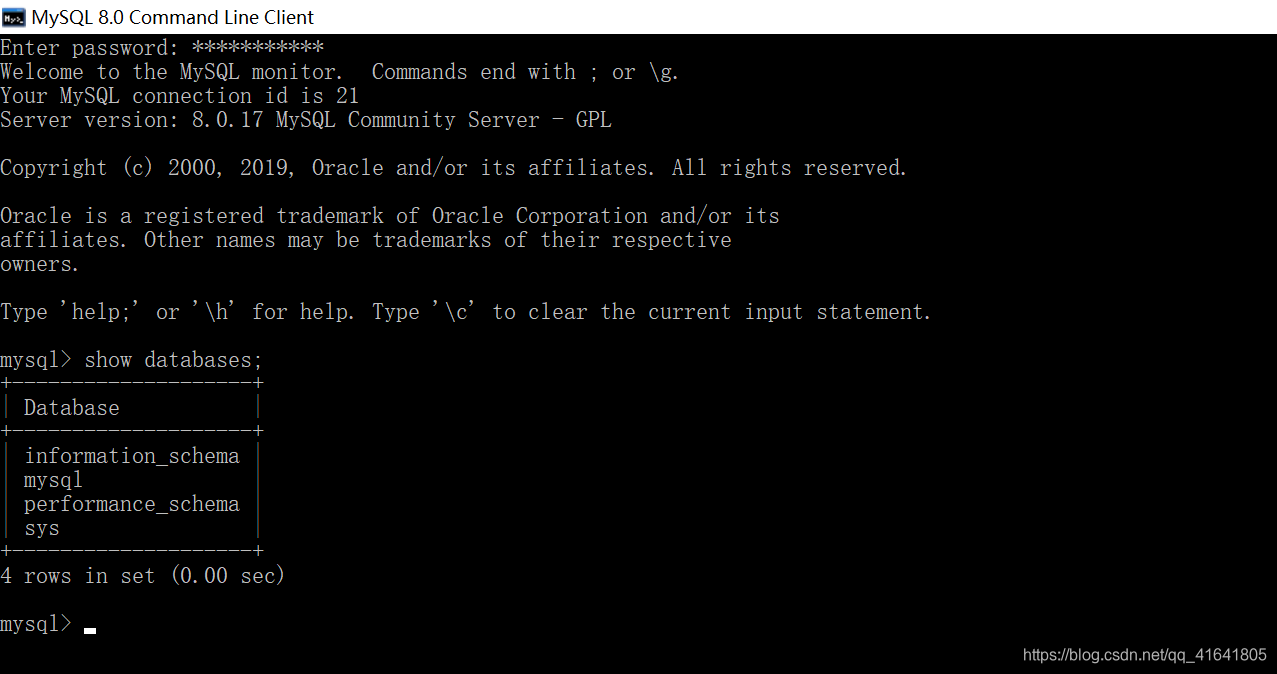The height and width of the screenshot is (674, 1277).
Task: Click the sys entry in the database list
Action: tap(42, 529)
